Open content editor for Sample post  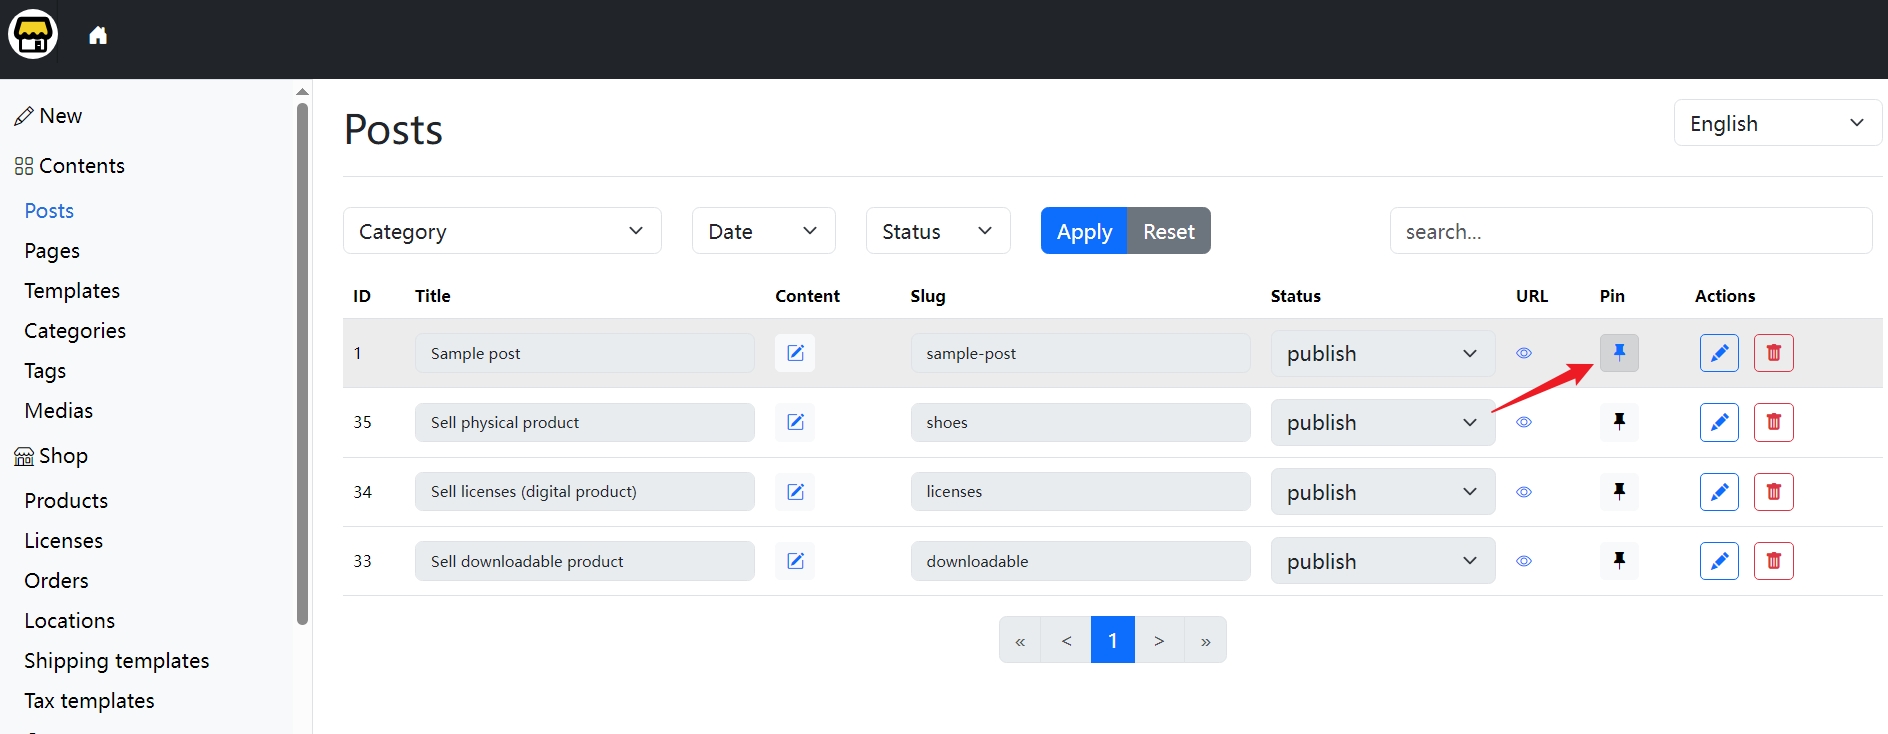pyautogui.click(x=795, y=353)
